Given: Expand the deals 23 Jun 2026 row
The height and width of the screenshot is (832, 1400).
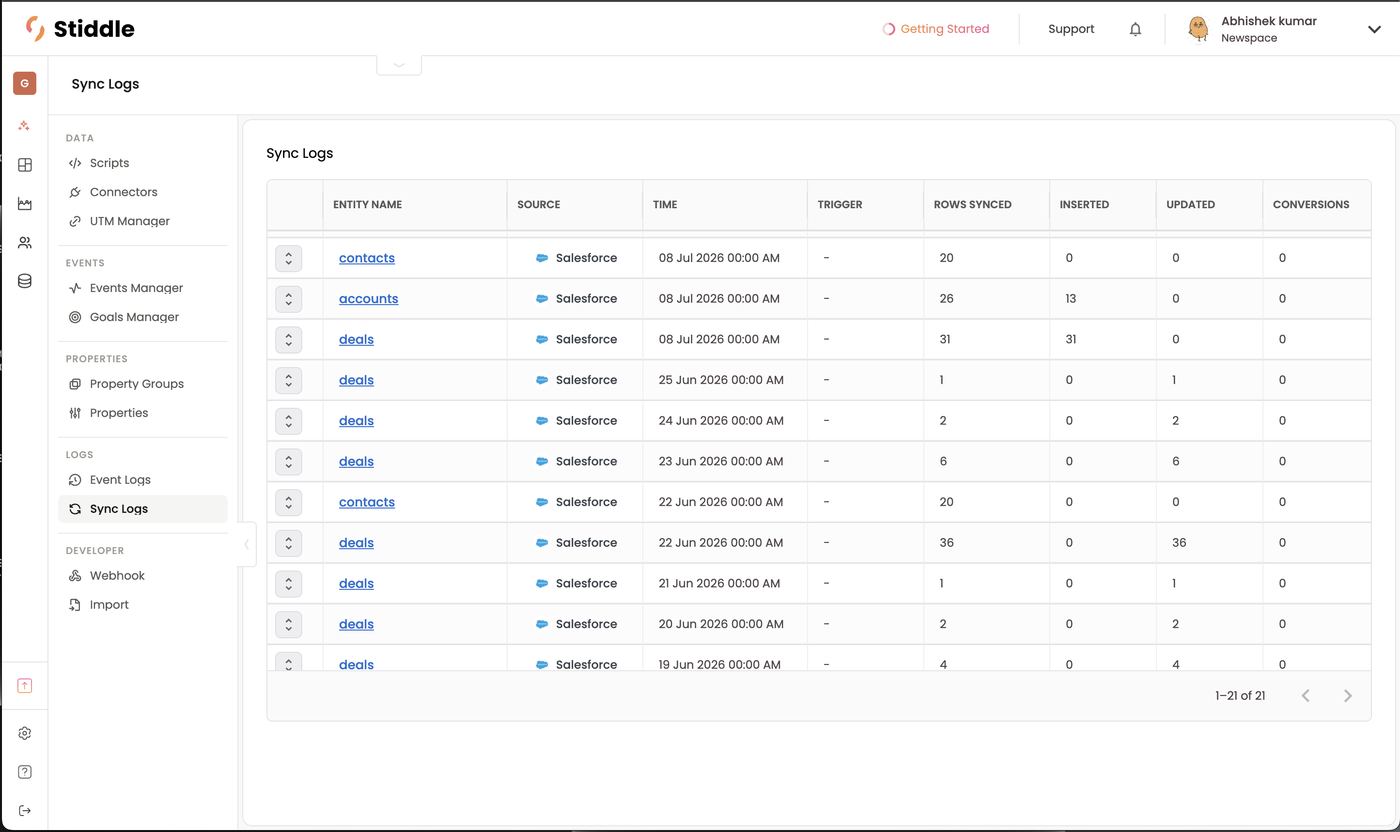Looking at the screenshot, I should pyautogui.click(x=288, y=462).
